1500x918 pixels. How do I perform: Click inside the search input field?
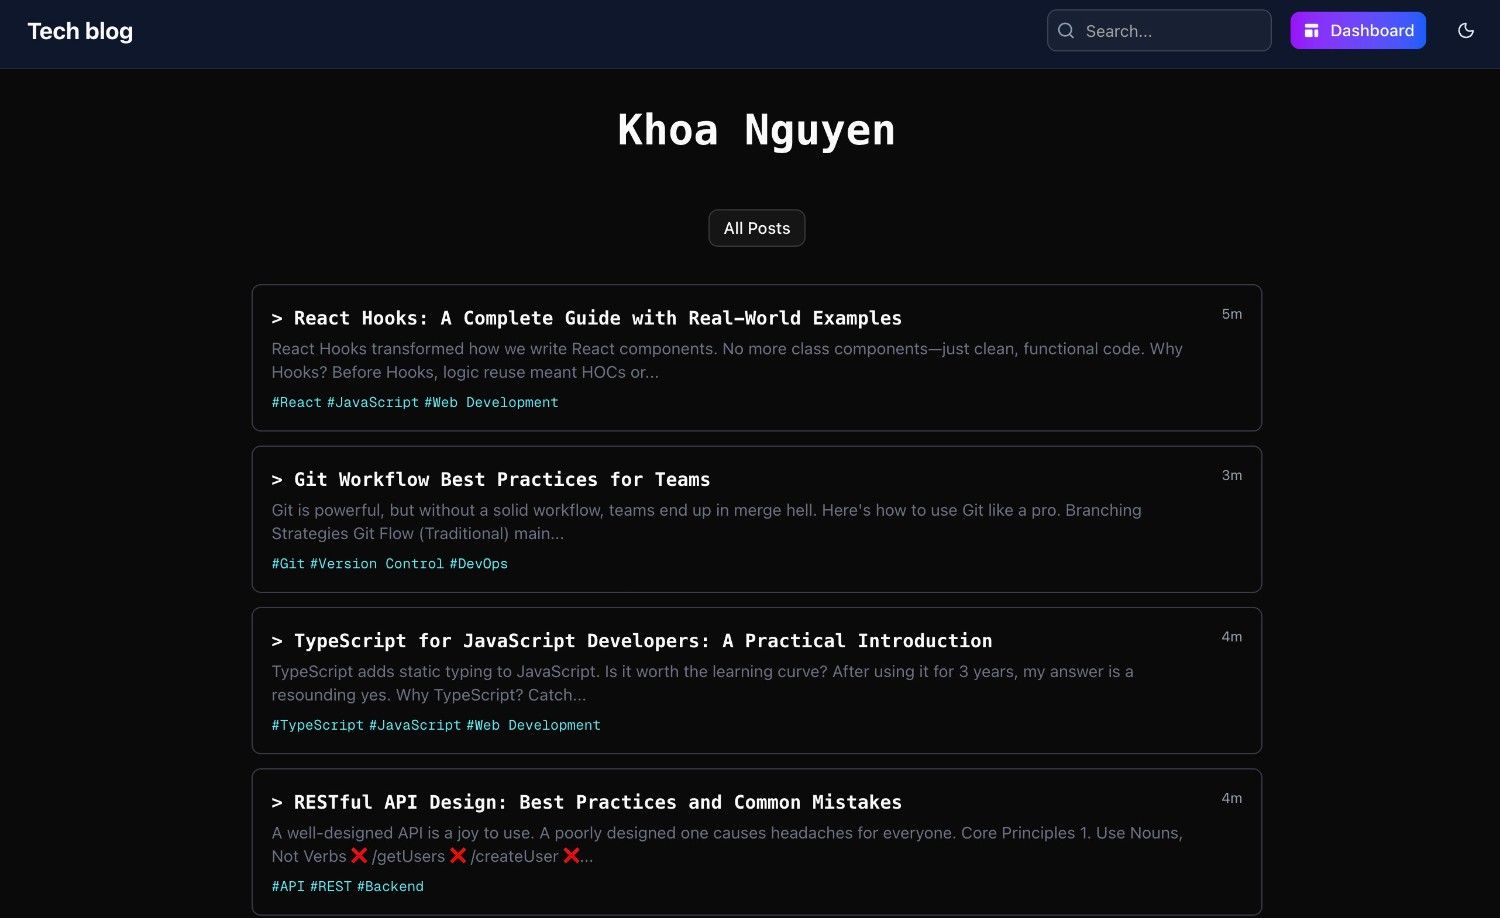click(1160, 30)
